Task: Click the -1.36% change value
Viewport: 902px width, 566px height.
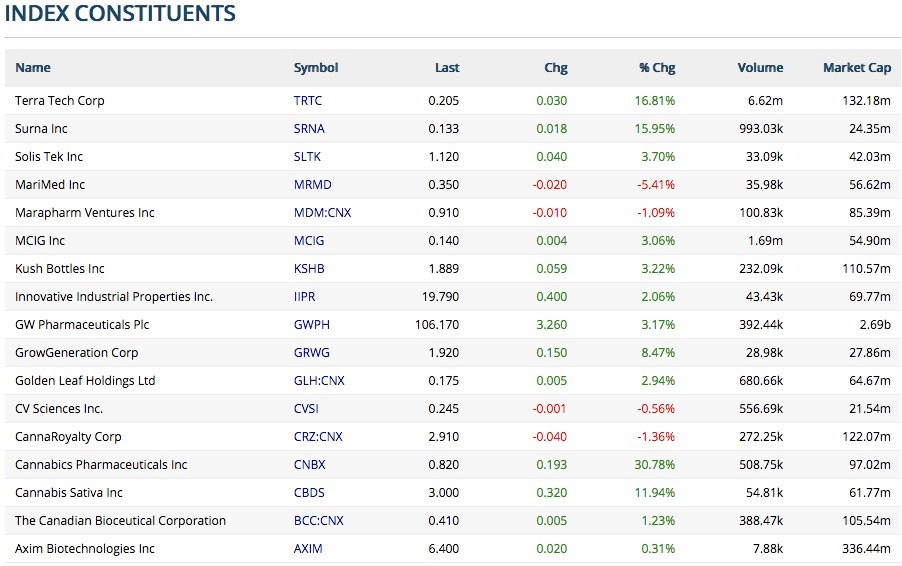Action: click(656, 437)
